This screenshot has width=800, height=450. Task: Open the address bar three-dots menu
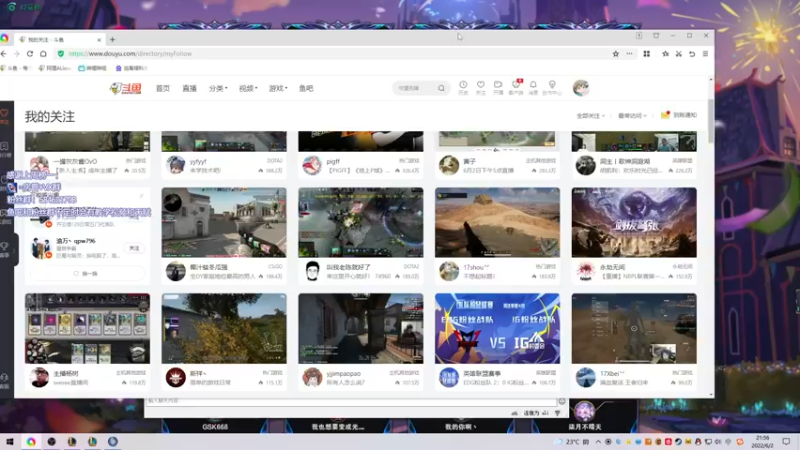(630, 54)
